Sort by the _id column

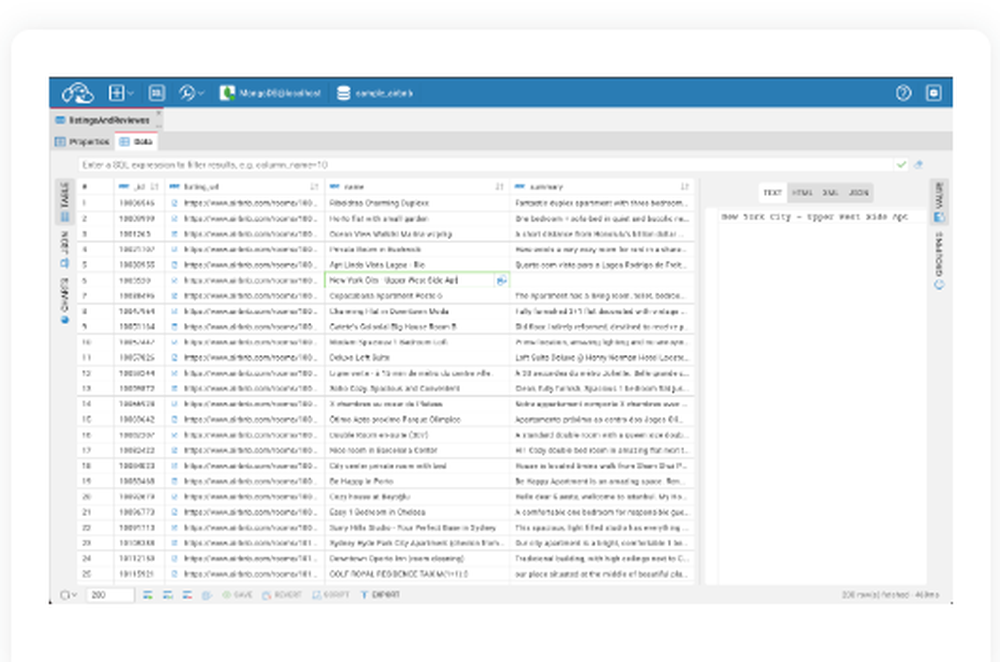point(155,187)
